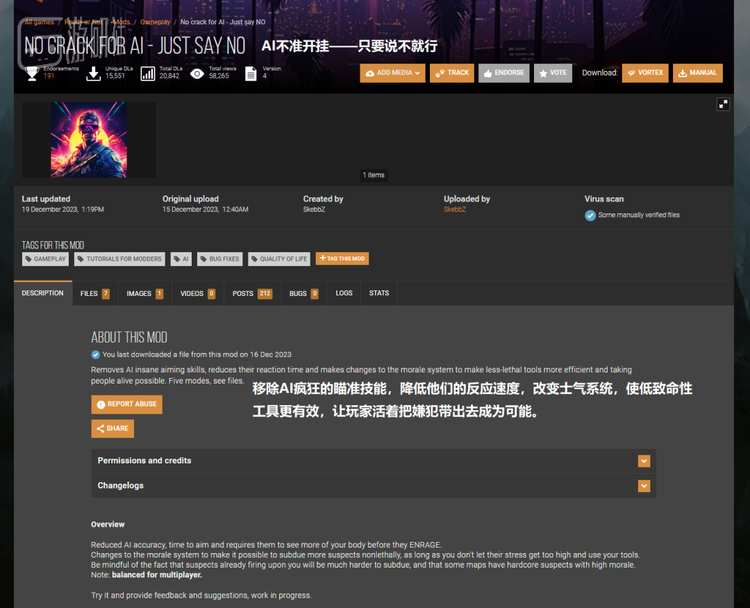Screen dimensions: 750x608
Task: Open the Bugs tab
Action: tap(304, 293)
